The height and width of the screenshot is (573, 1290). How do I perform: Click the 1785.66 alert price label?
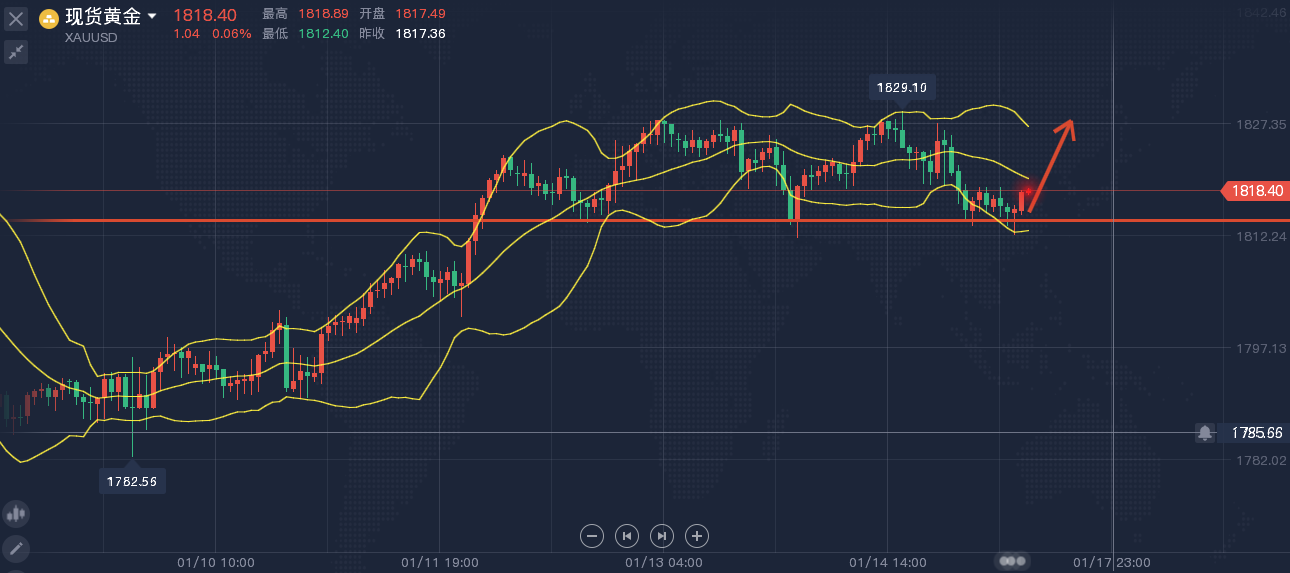pos(1257,433)
